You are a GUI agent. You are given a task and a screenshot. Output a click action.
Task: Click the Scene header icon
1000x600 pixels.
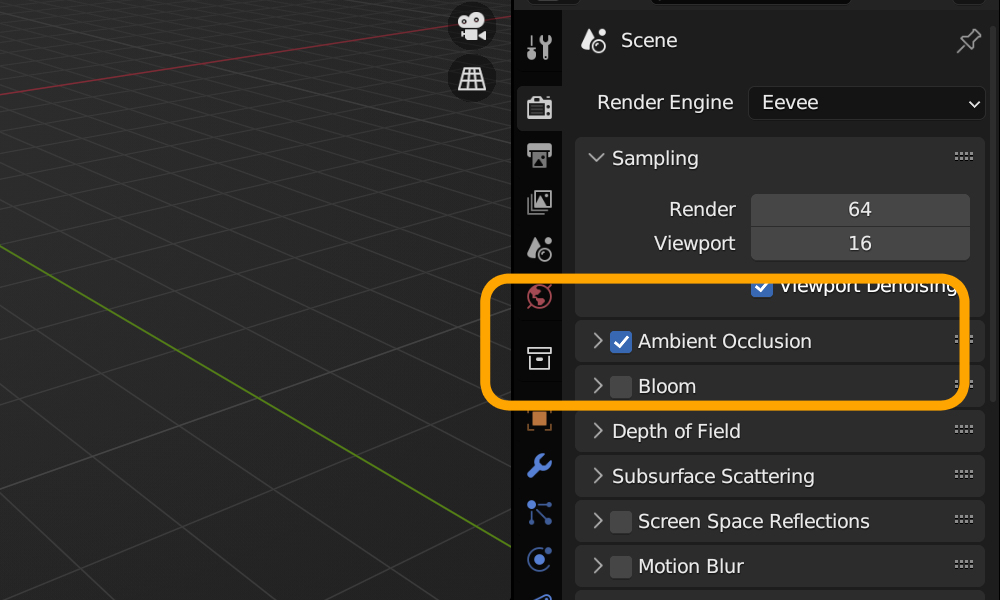pos(594,41)
